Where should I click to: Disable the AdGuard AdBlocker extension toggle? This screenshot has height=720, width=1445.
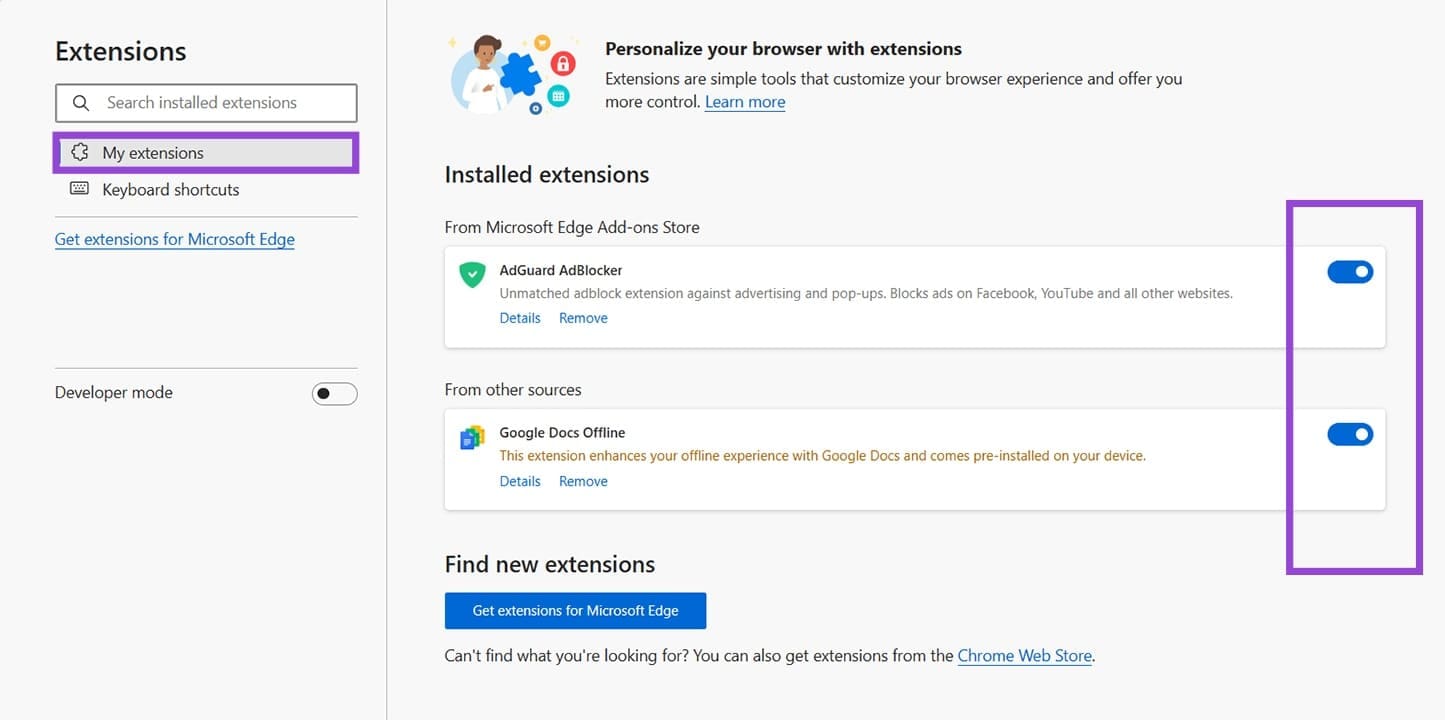(x=1349, y=272)
